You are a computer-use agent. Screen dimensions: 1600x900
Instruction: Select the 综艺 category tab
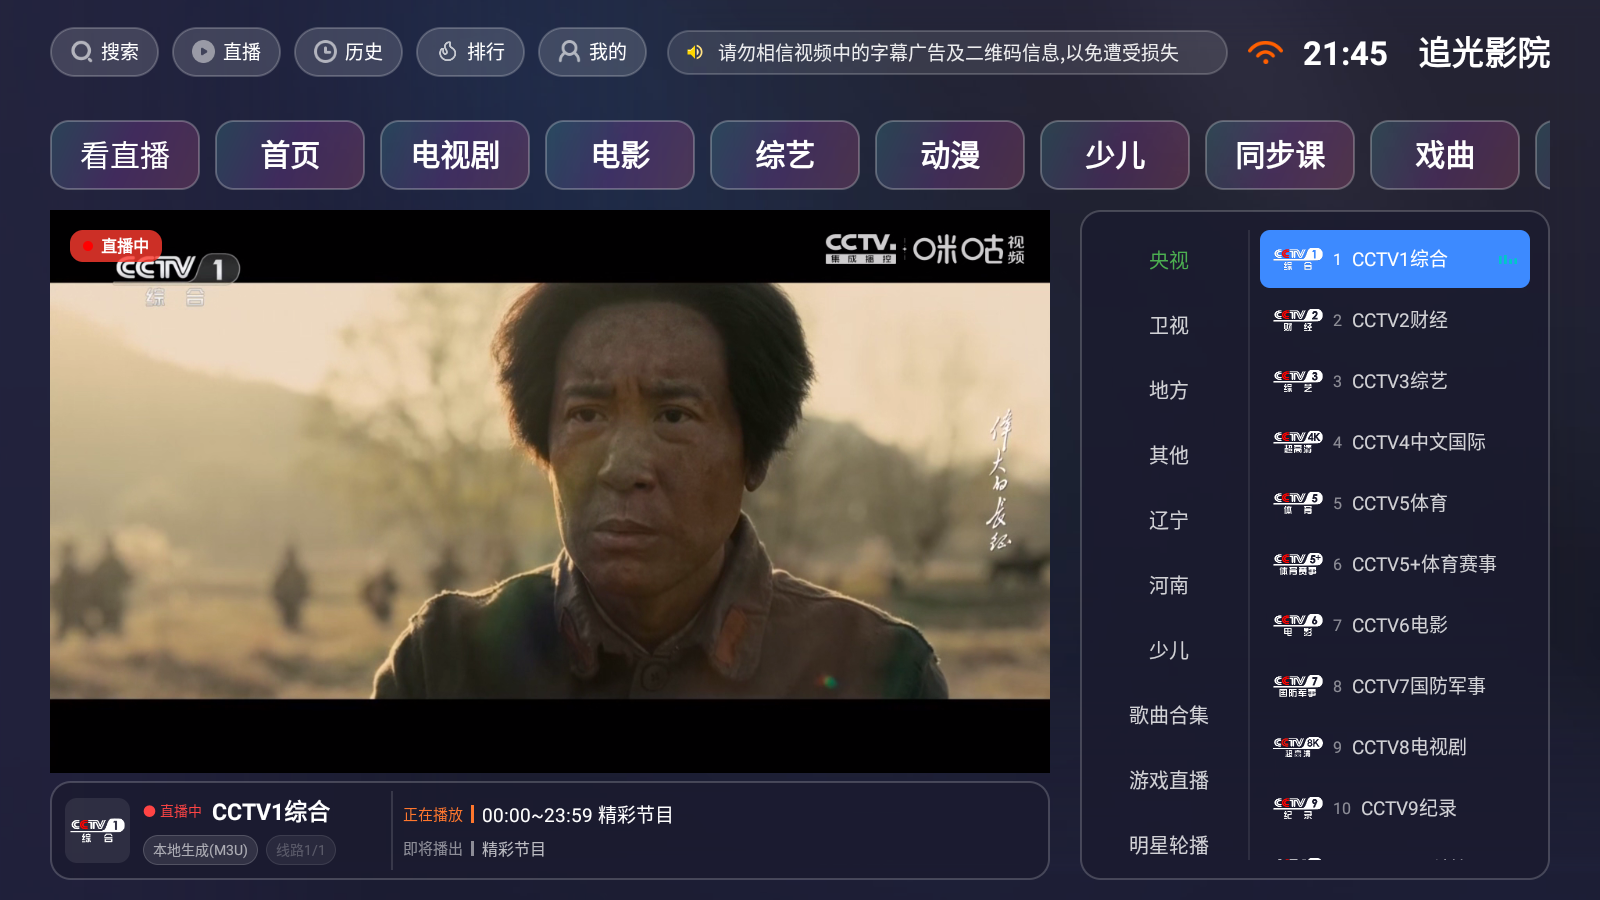point(785,155)
